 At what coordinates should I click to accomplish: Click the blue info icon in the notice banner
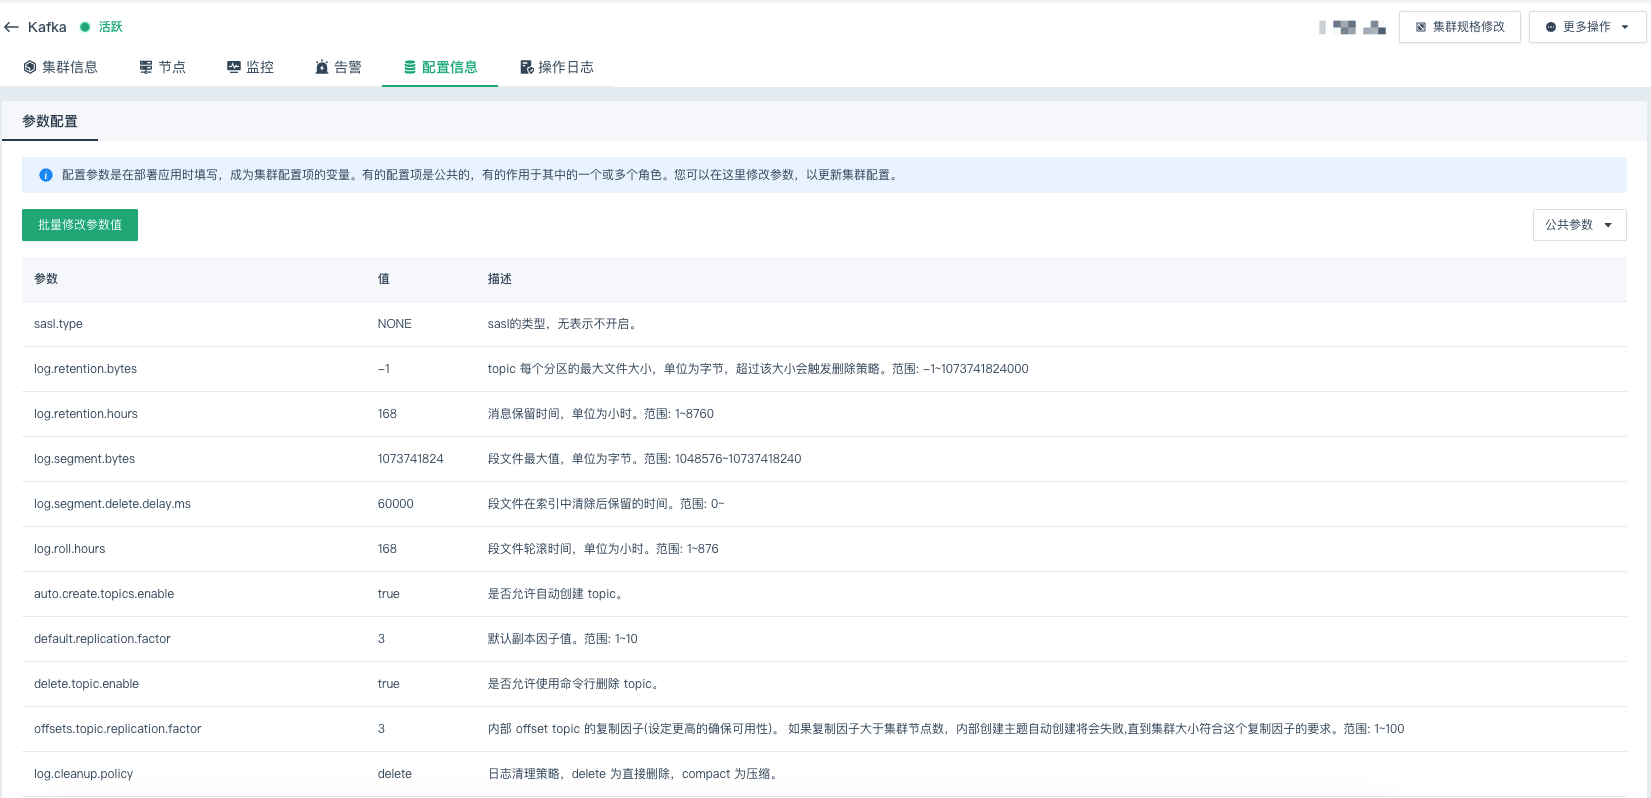pos(46,175)
